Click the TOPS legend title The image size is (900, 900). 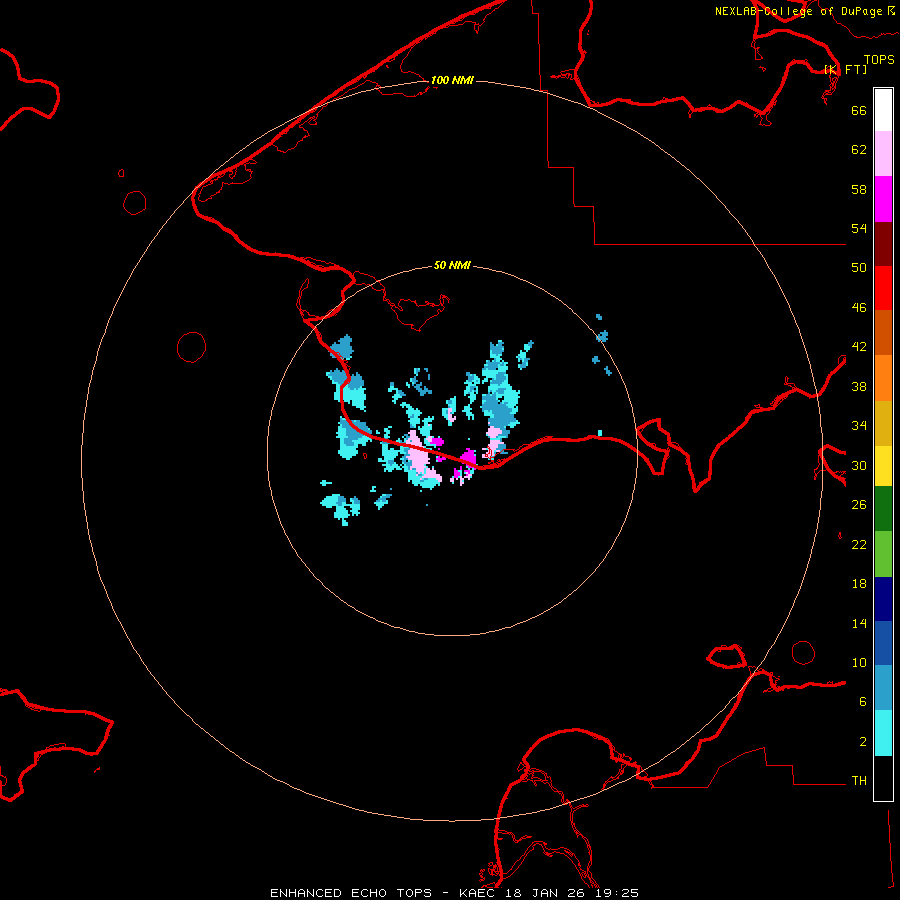[879, 59]
